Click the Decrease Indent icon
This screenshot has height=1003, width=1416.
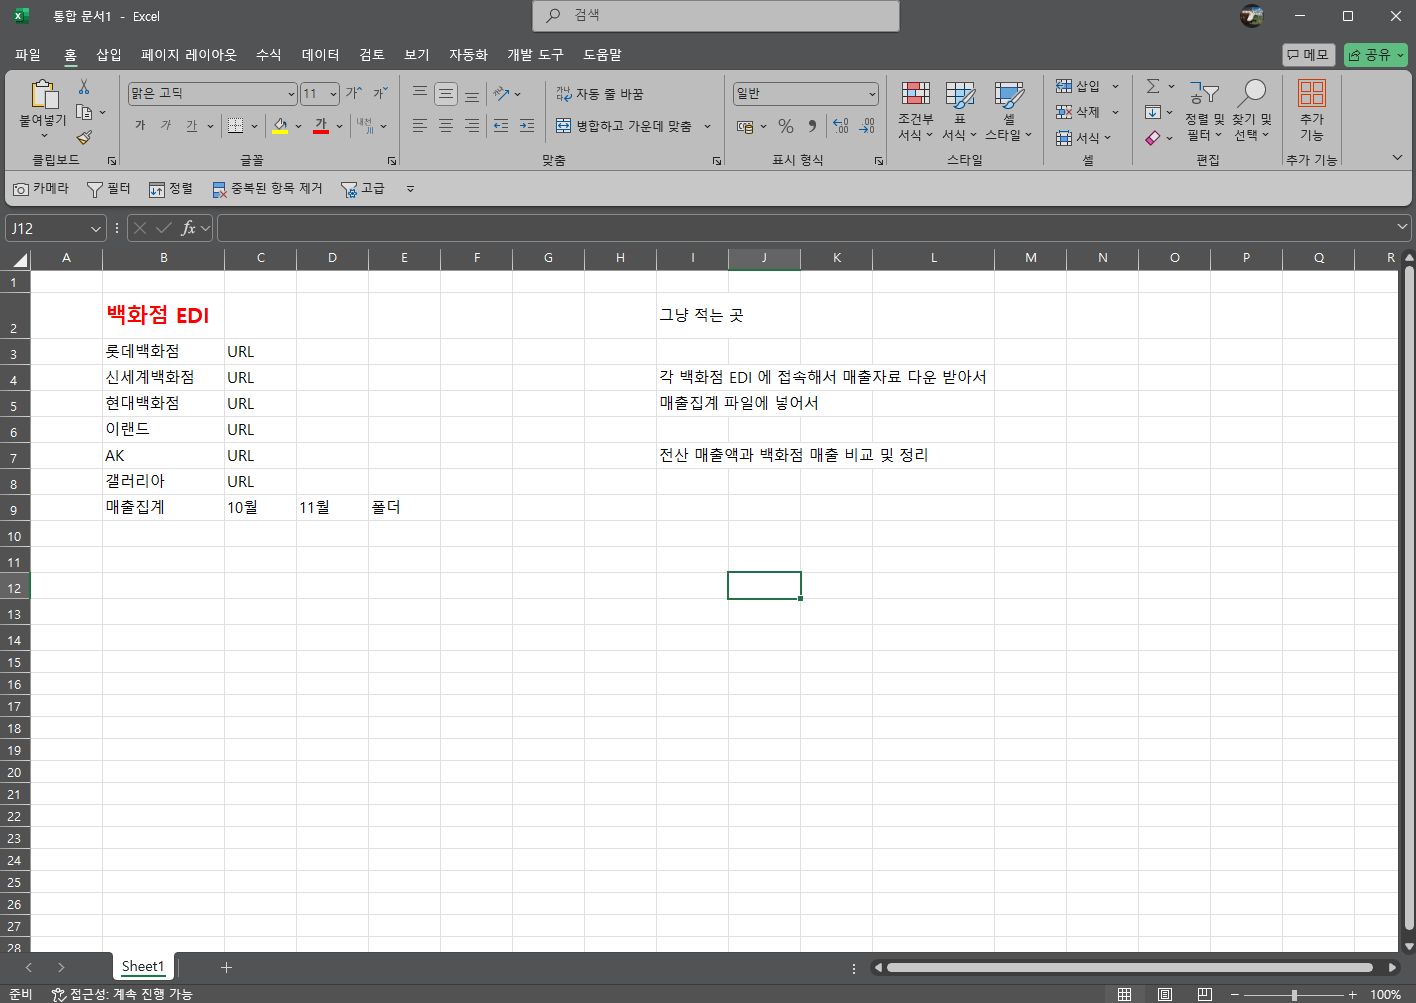[501, 125]
